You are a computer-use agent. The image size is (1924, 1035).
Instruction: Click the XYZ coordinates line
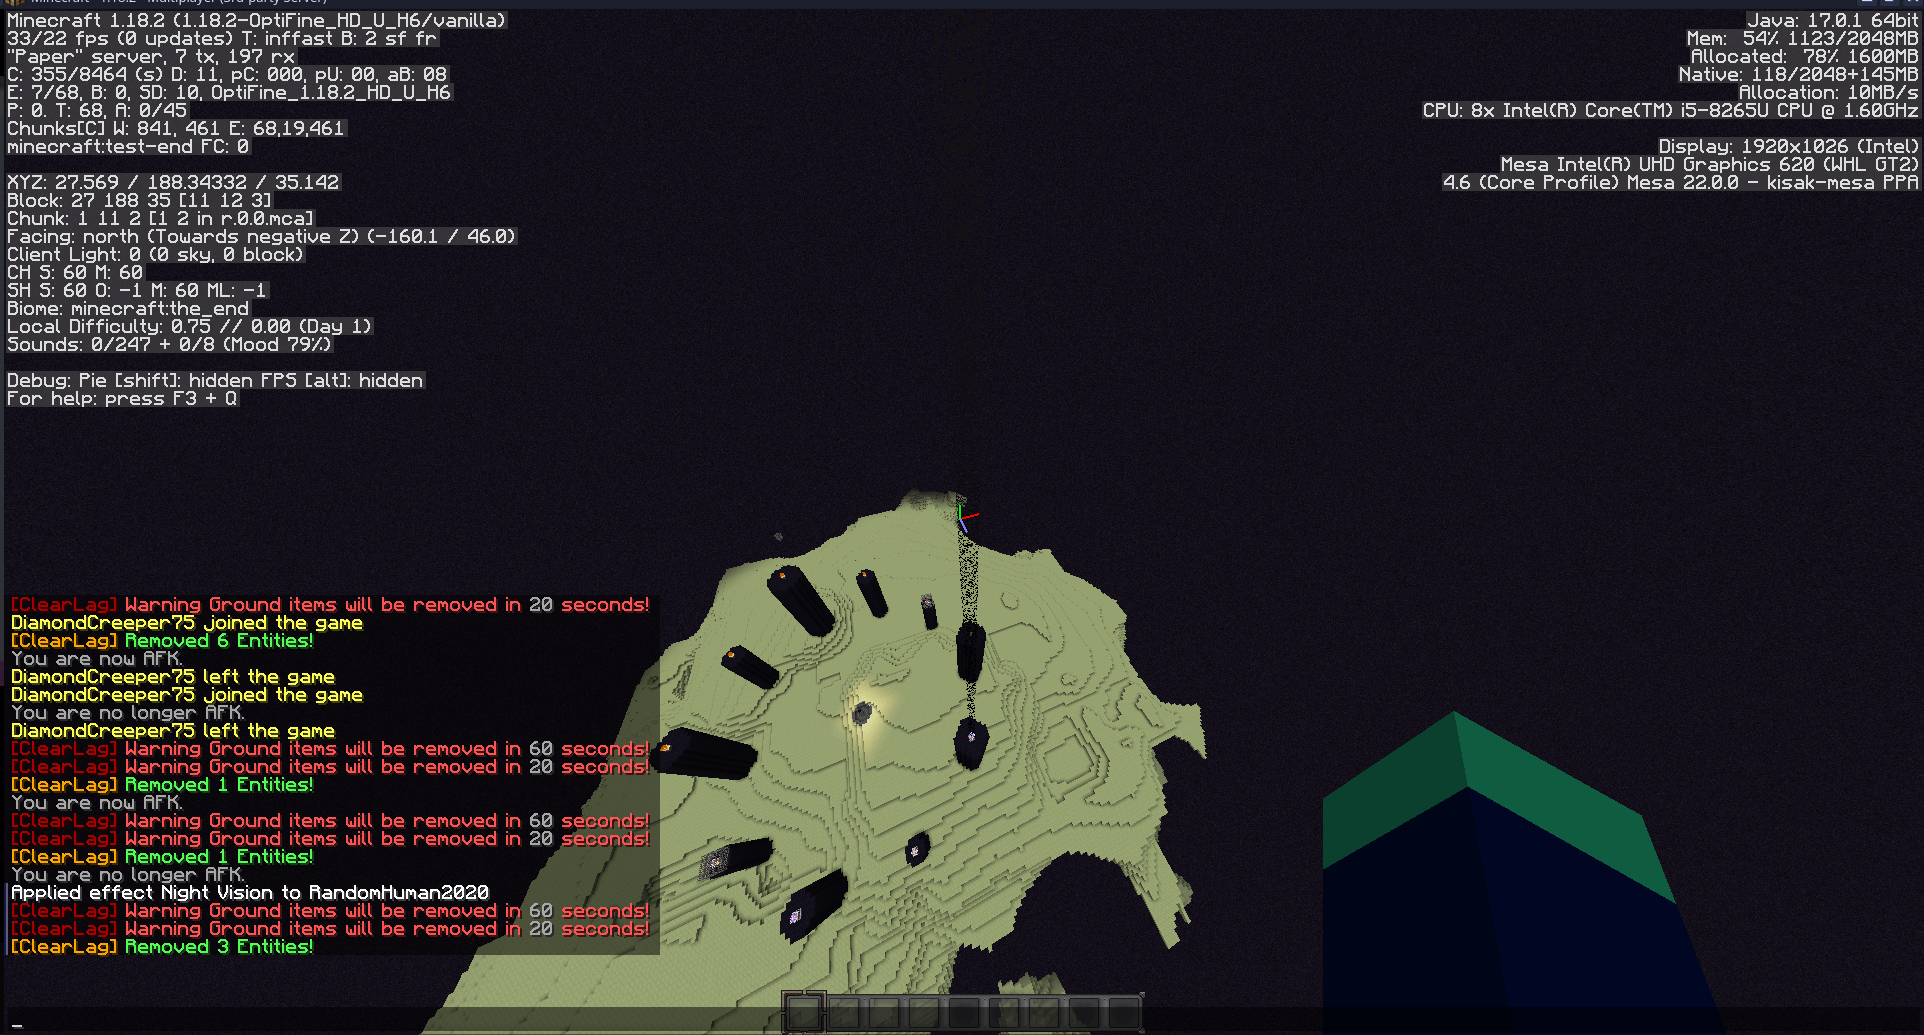coord(173,182)
